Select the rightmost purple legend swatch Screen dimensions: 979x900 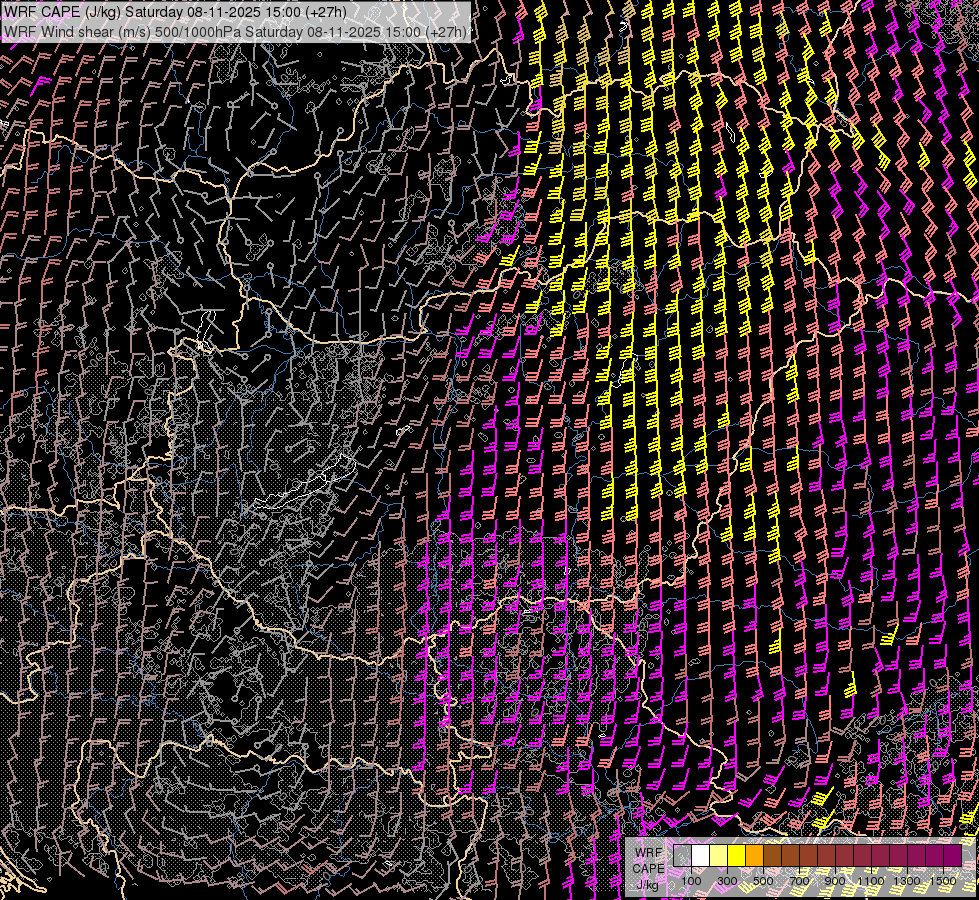coord(951,855)
